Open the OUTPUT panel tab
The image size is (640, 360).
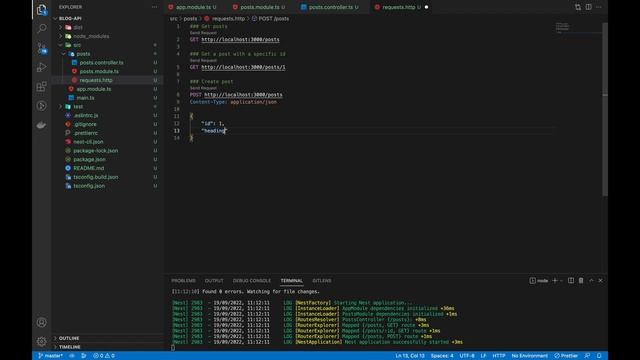coord(214,280)
